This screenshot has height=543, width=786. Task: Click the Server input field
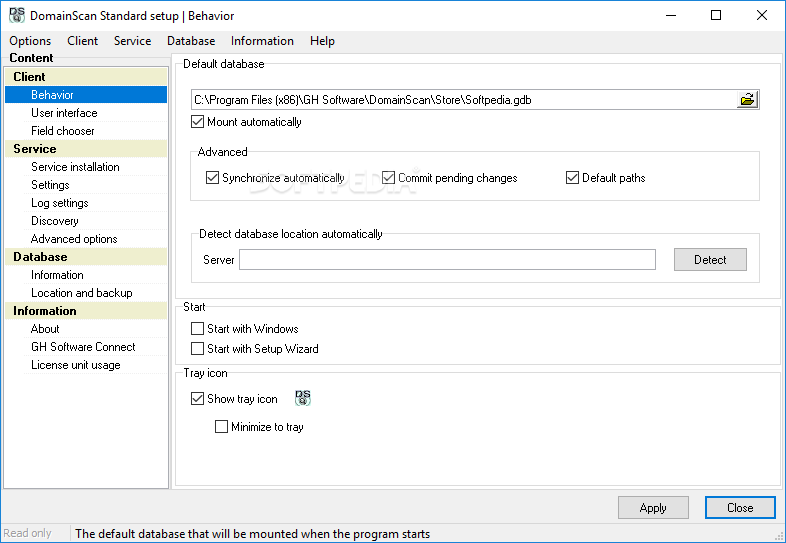tap(447, 260)
